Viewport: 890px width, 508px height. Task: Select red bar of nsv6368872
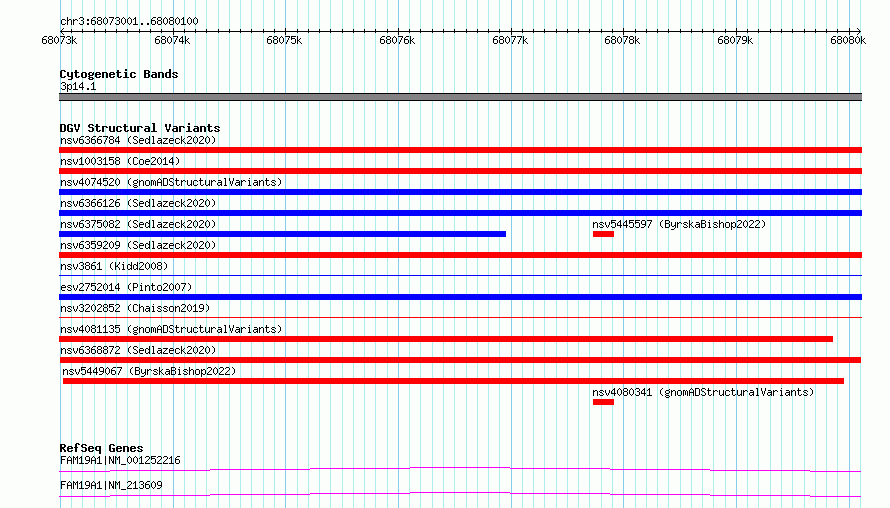[x=460, y=360]
